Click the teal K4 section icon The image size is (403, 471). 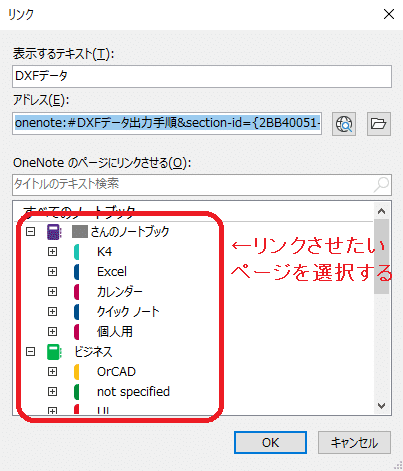coord(77,252)
